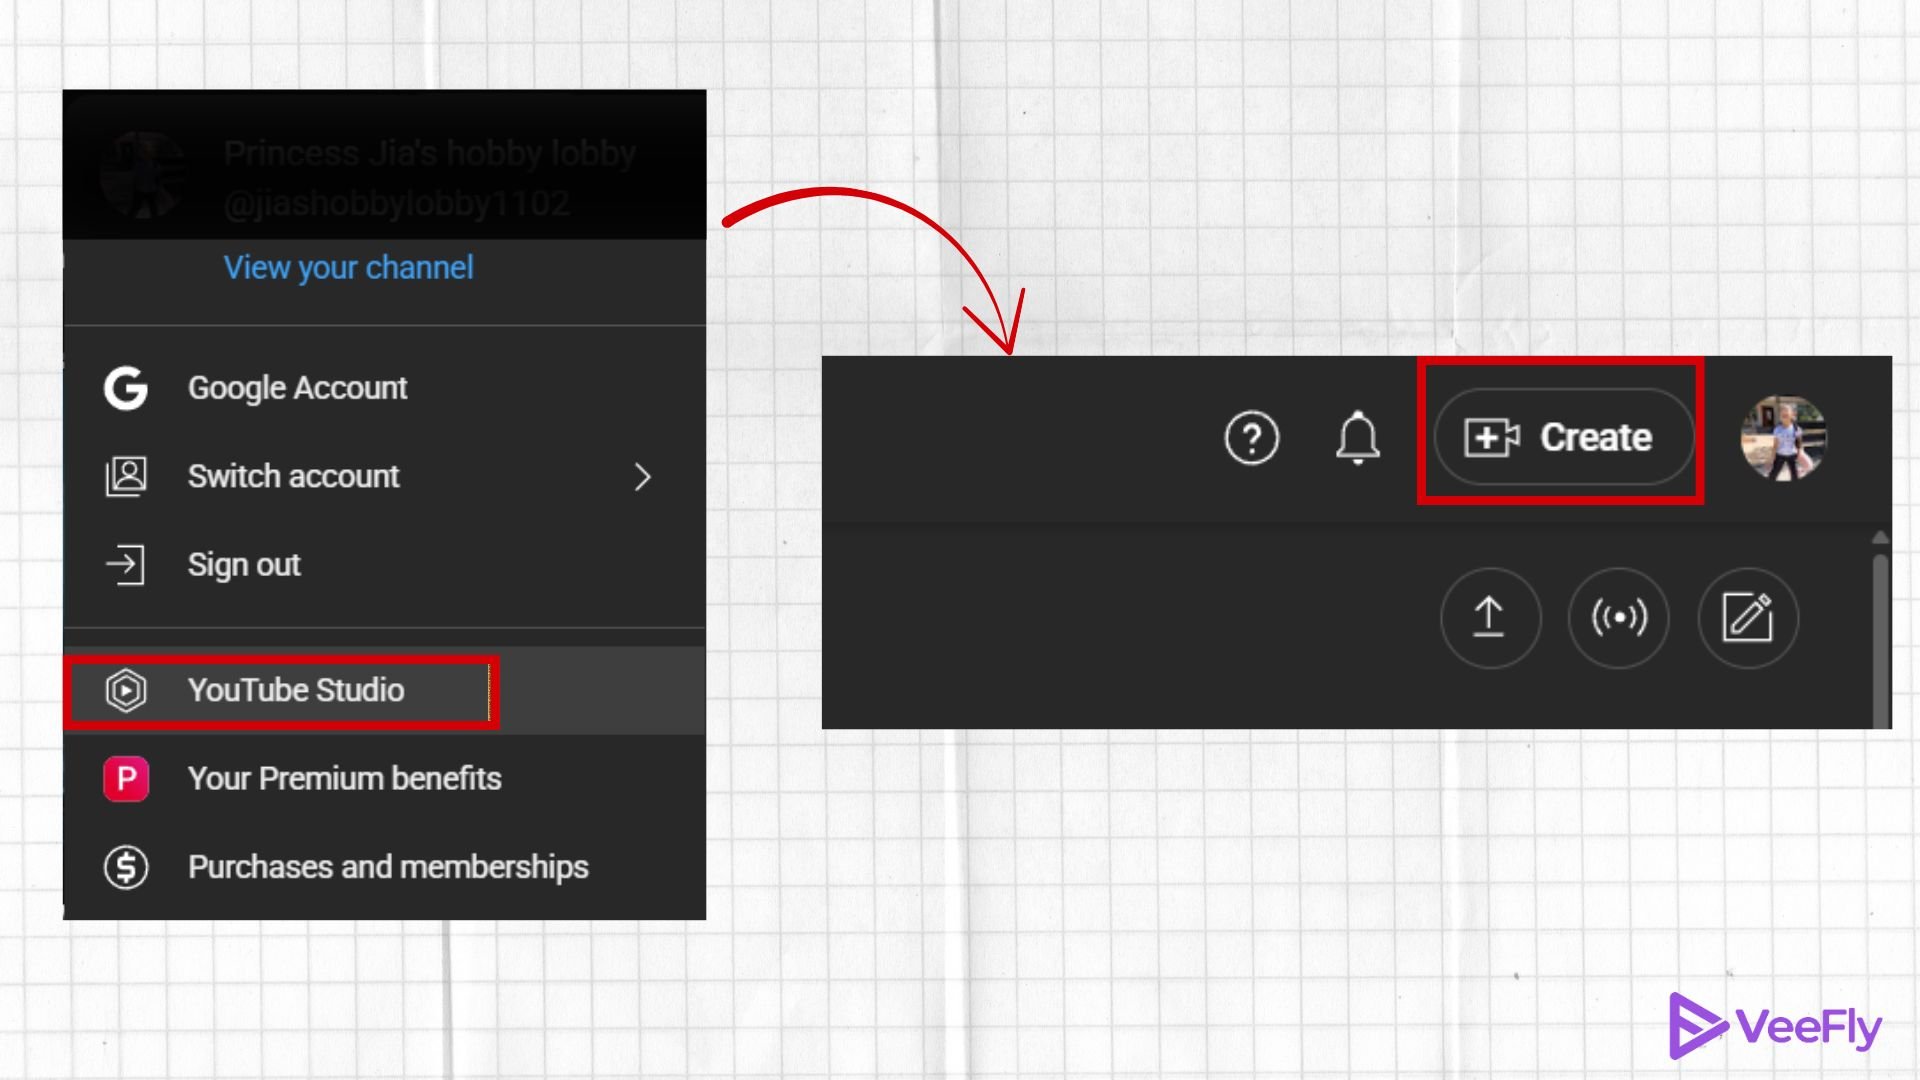Click the upload video arrow icon
The width and height of the screenshot is (1920, 1080).
[x=1489, y=617]
